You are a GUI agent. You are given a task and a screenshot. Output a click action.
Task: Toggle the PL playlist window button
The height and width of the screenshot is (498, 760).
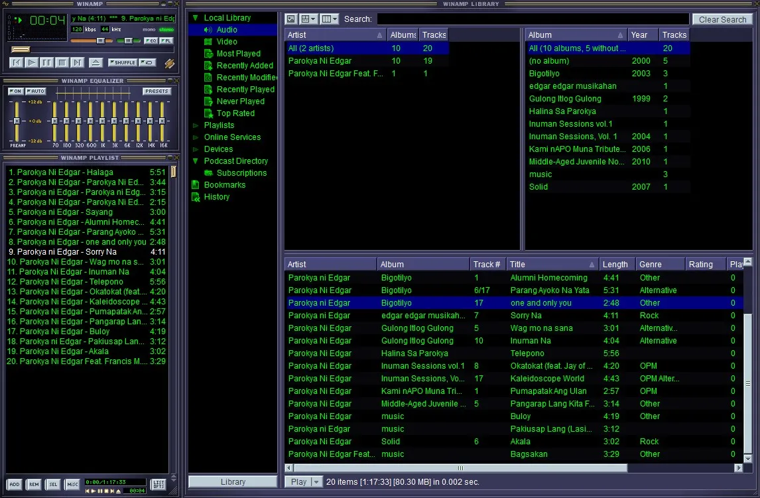coord(166,41)
